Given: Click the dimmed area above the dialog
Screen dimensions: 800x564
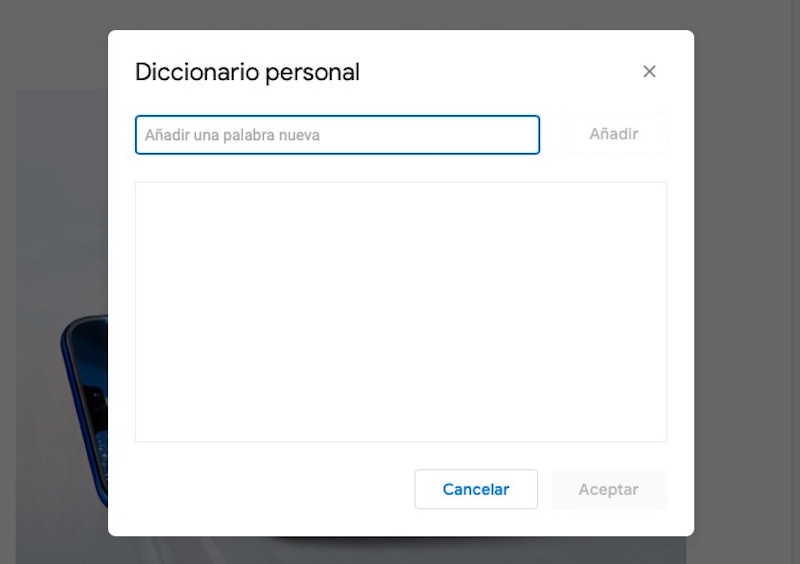Looking at the screenshot, I should click(400, 14).
